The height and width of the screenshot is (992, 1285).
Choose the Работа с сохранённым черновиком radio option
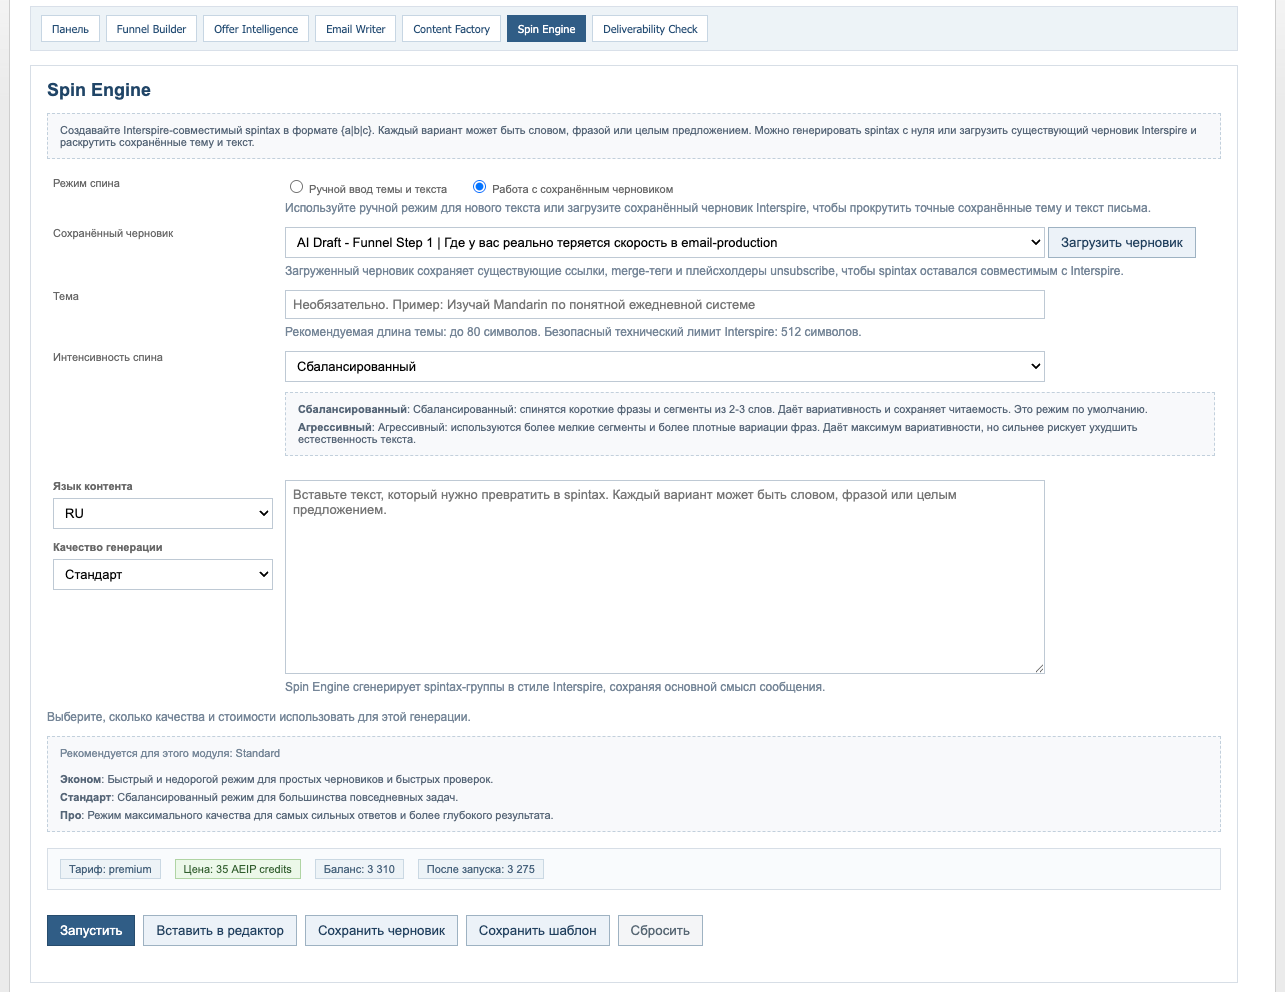(x=480, y=187)
